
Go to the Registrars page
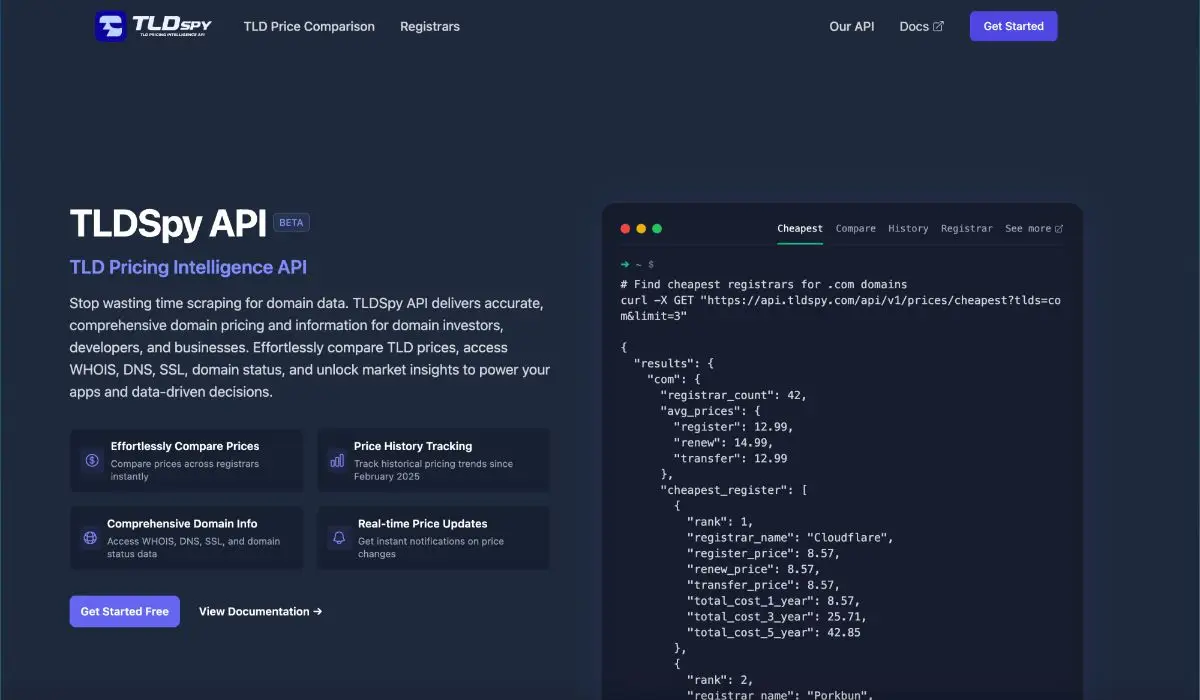[x=430, y=27]
